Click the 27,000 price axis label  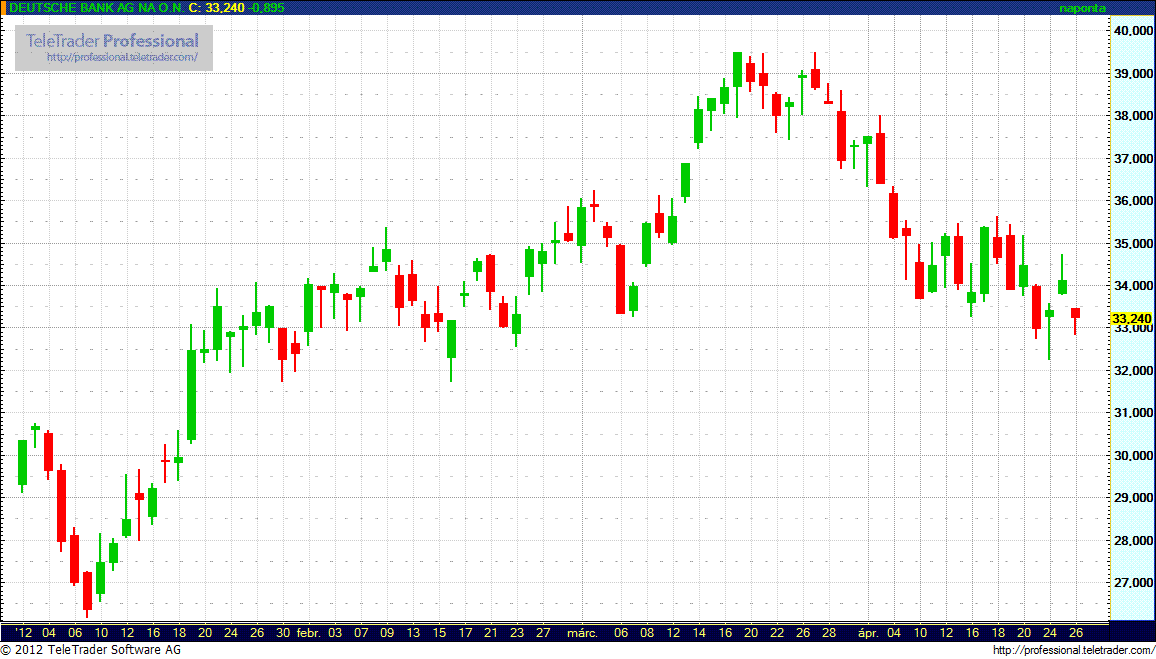click(x=1132, y=583)
